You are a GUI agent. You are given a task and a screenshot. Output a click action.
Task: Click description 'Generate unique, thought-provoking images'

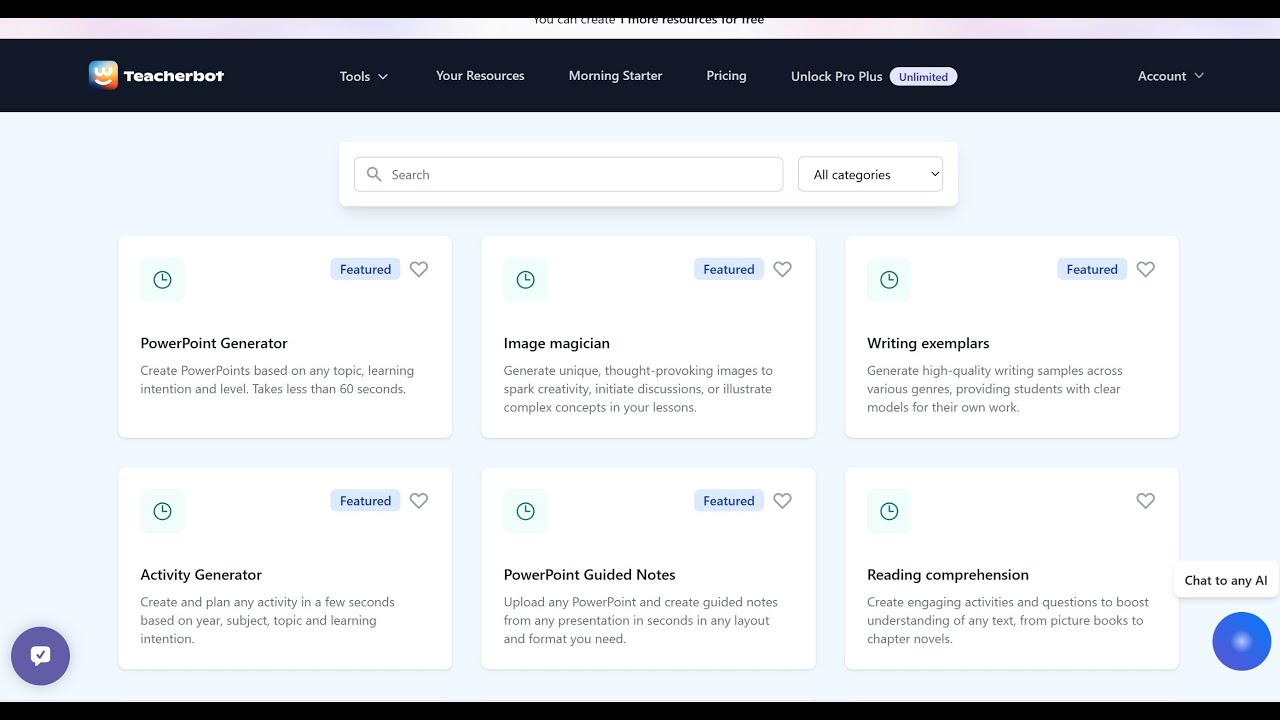[x=638, y=389]
